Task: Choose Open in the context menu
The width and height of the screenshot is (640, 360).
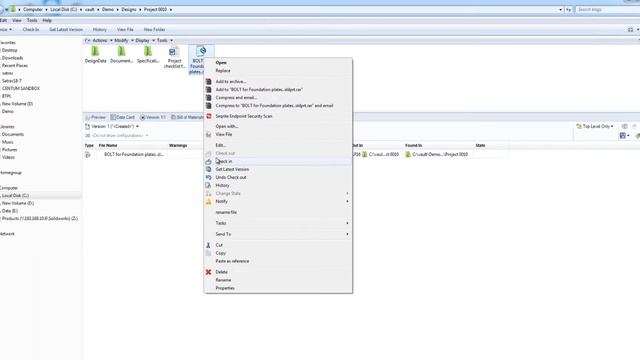Action: coord(221,63)
